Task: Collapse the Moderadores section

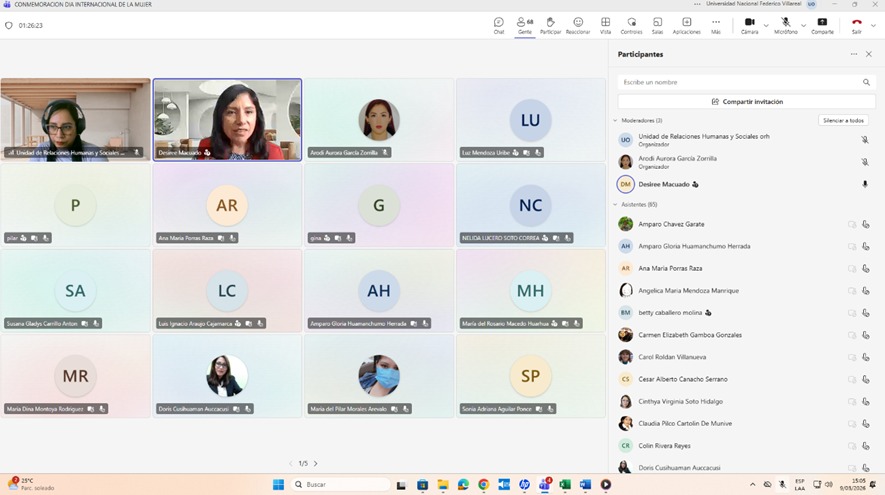Action: pyautogui.click(x=615, y=120)
